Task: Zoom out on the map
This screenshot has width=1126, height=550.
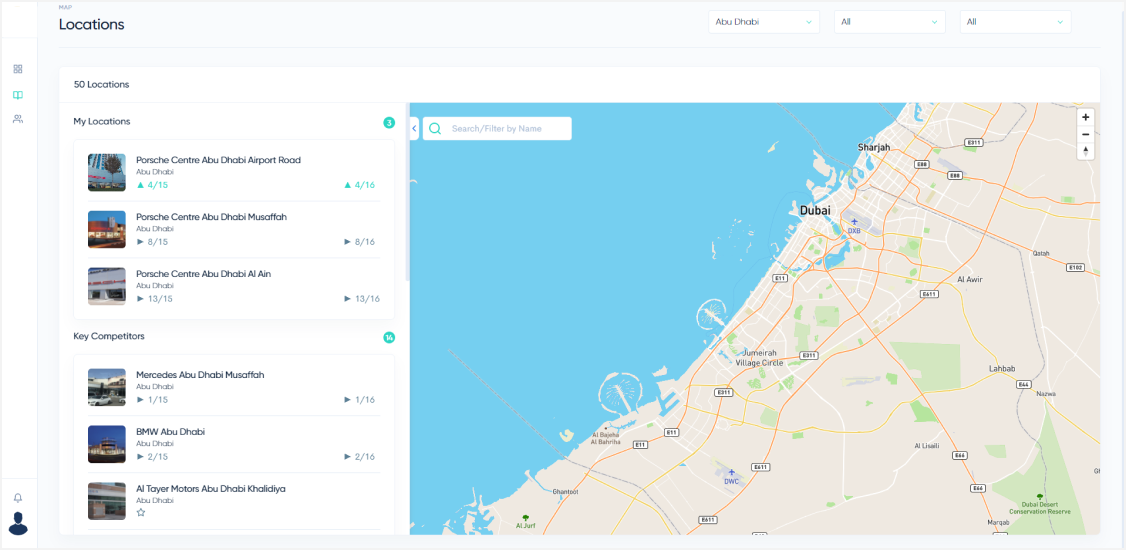Action: click(1086, 134)
